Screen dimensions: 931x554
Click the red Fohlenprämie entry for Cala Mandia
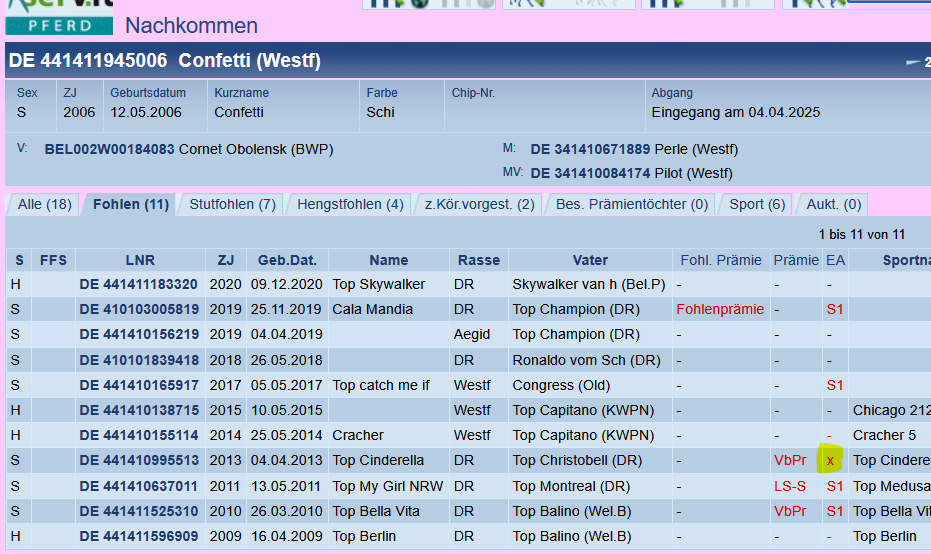point(720,309)
